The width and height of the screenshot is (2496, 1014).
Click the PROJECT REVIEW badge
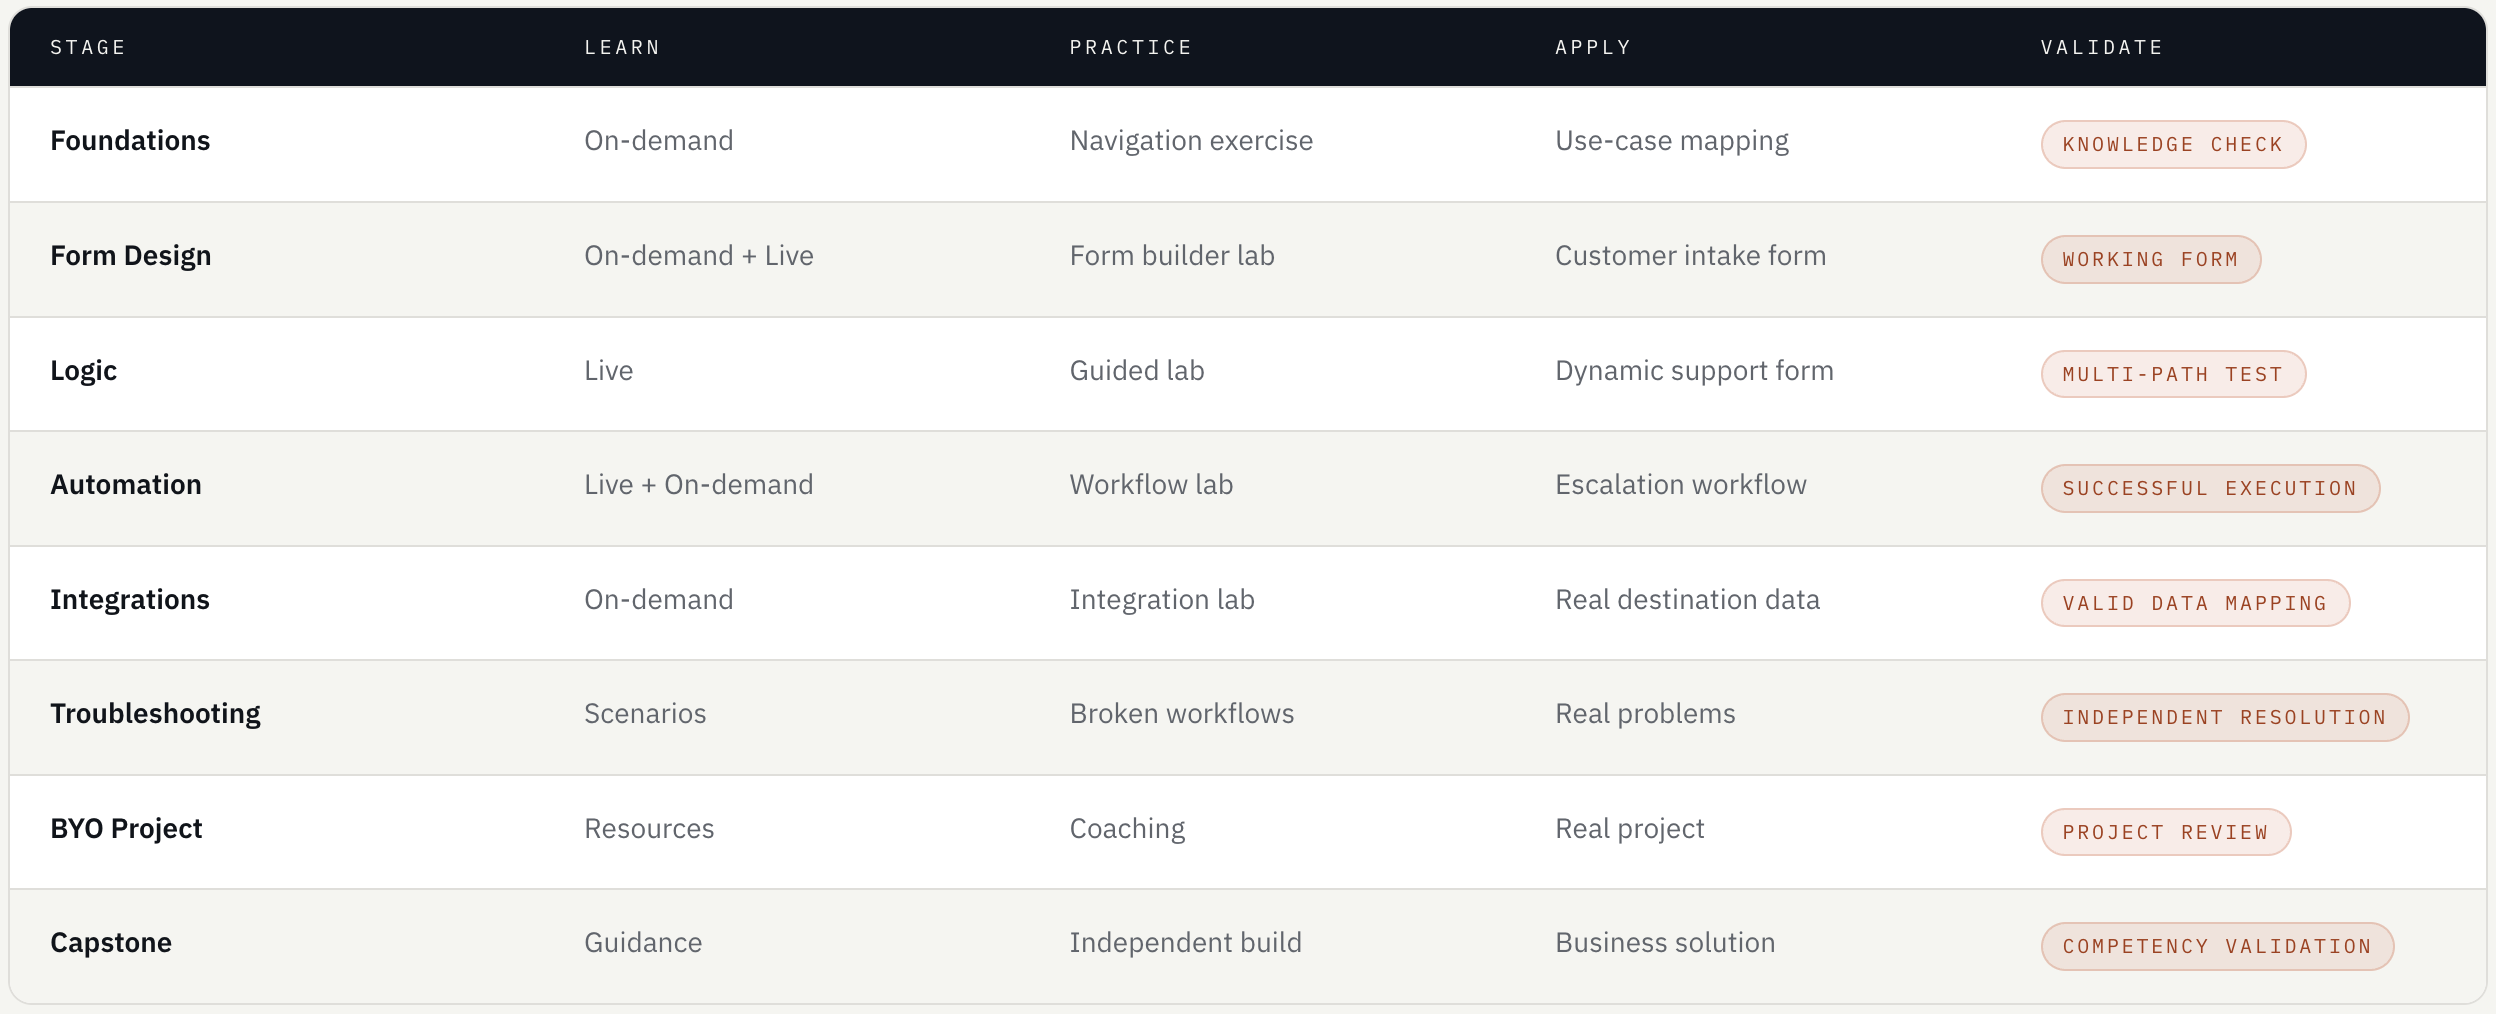2166,833
